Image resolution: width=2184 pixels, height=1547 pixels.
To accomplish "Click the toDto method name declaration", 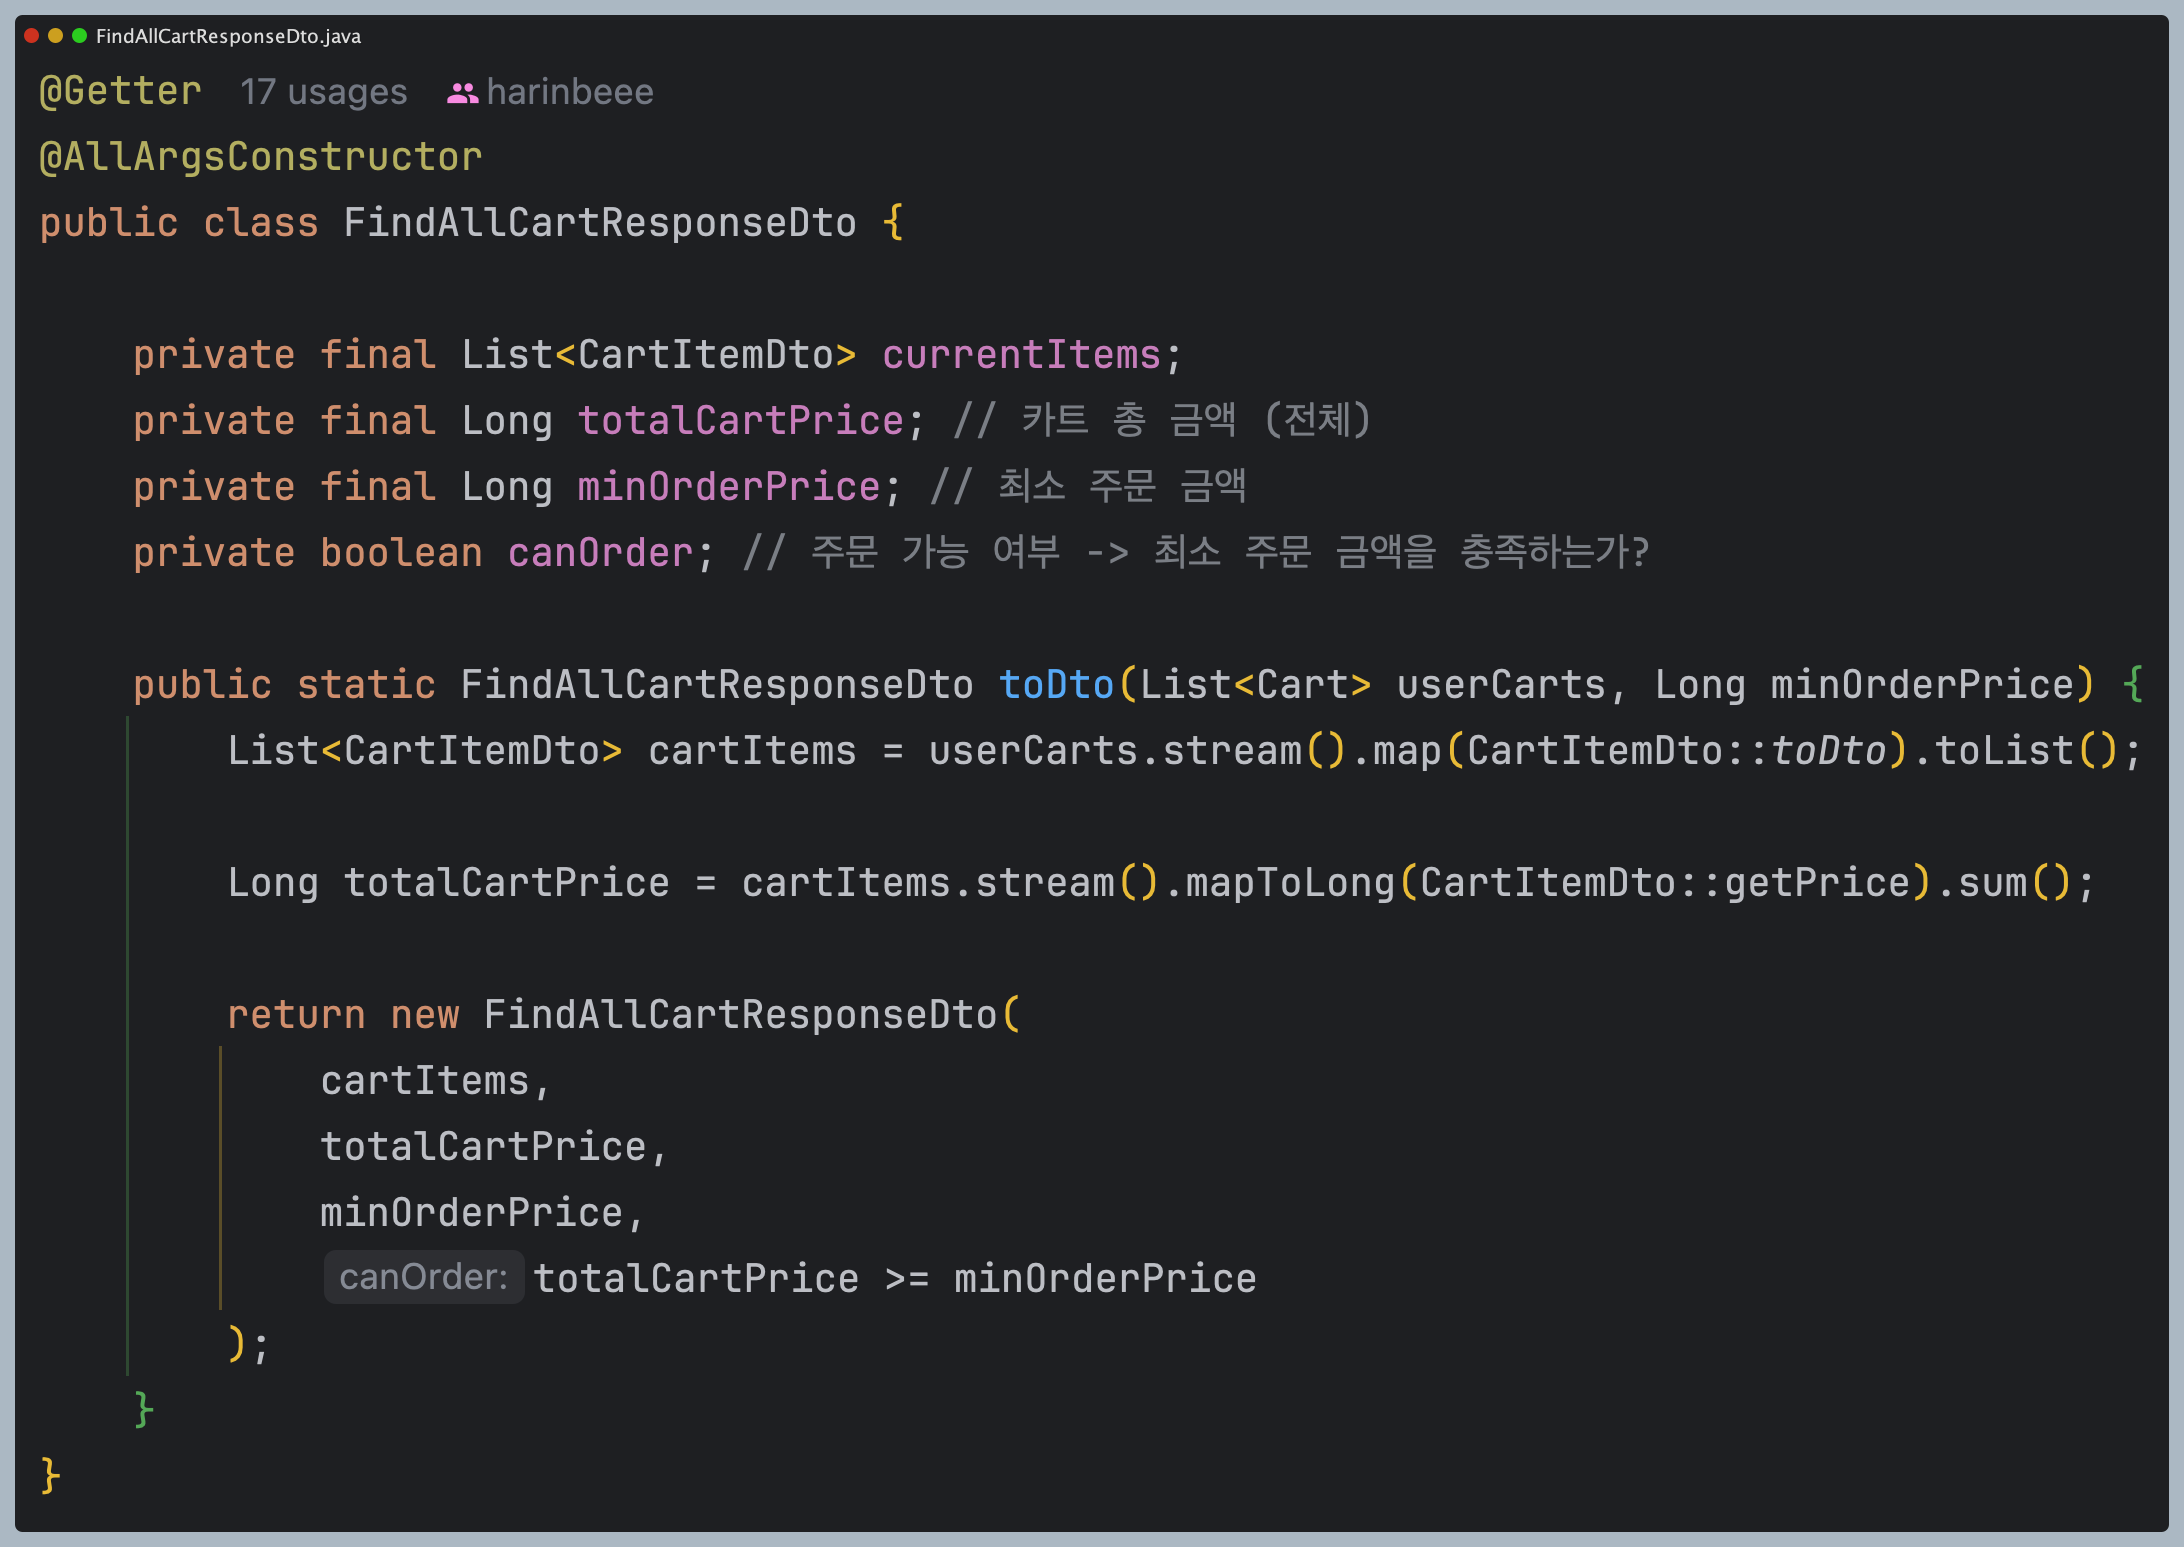I will (1056, 685).
